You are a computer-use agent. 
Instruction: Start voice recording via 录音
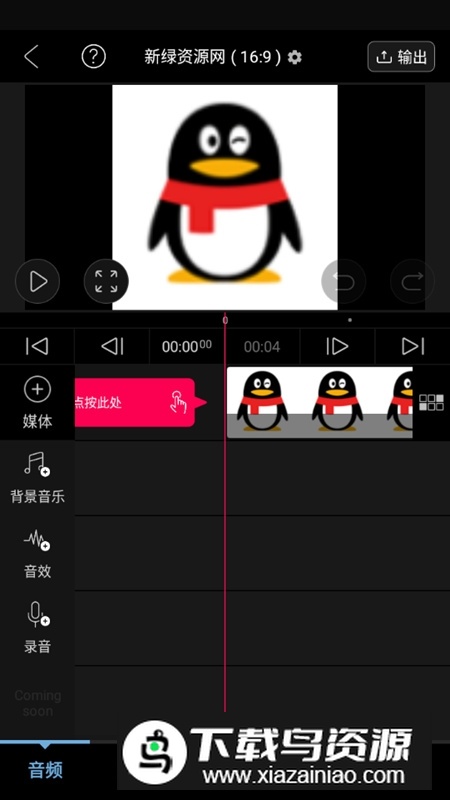37,628
